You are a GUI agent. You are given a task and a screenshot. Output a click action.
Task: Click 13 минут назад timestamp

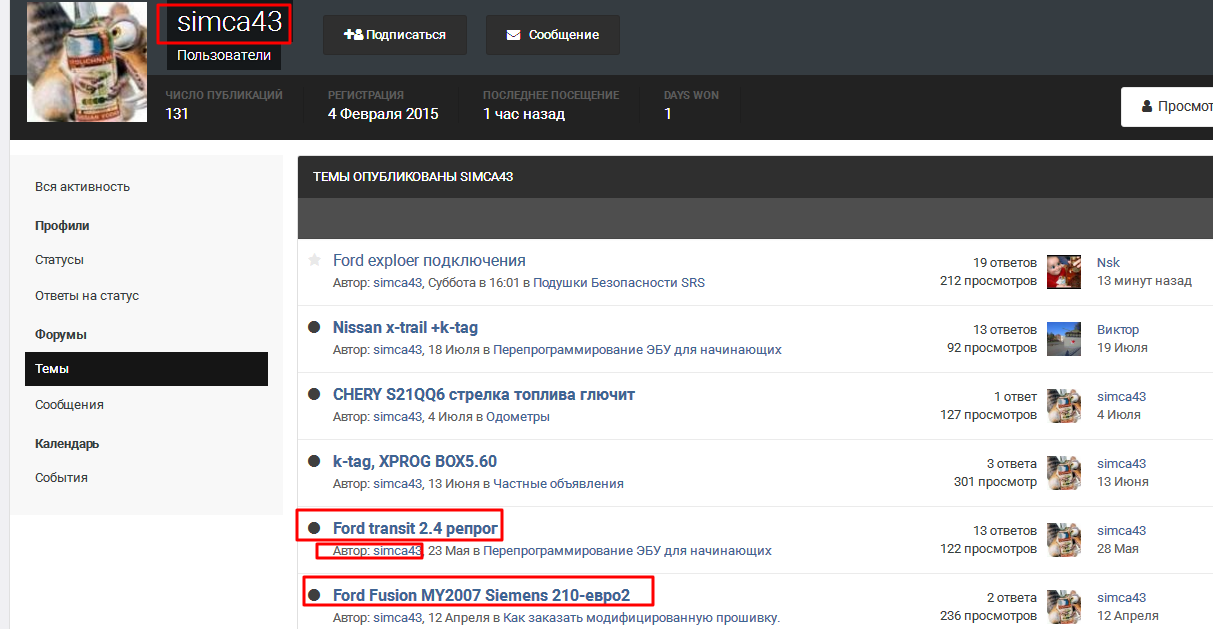tap(1144, 281)
